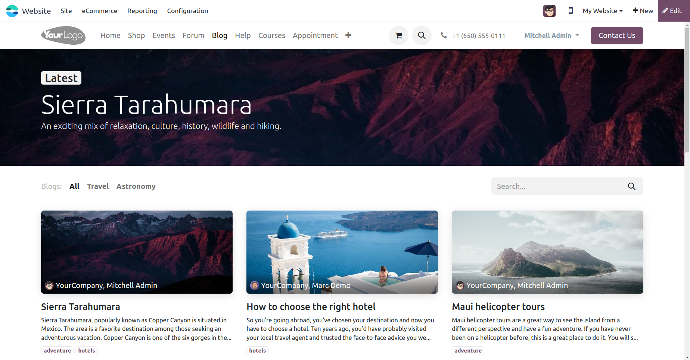This screenshot has height=360, width=690.
Task: Open Sierra Tarahumara post thumbnail
Action: 137,252
